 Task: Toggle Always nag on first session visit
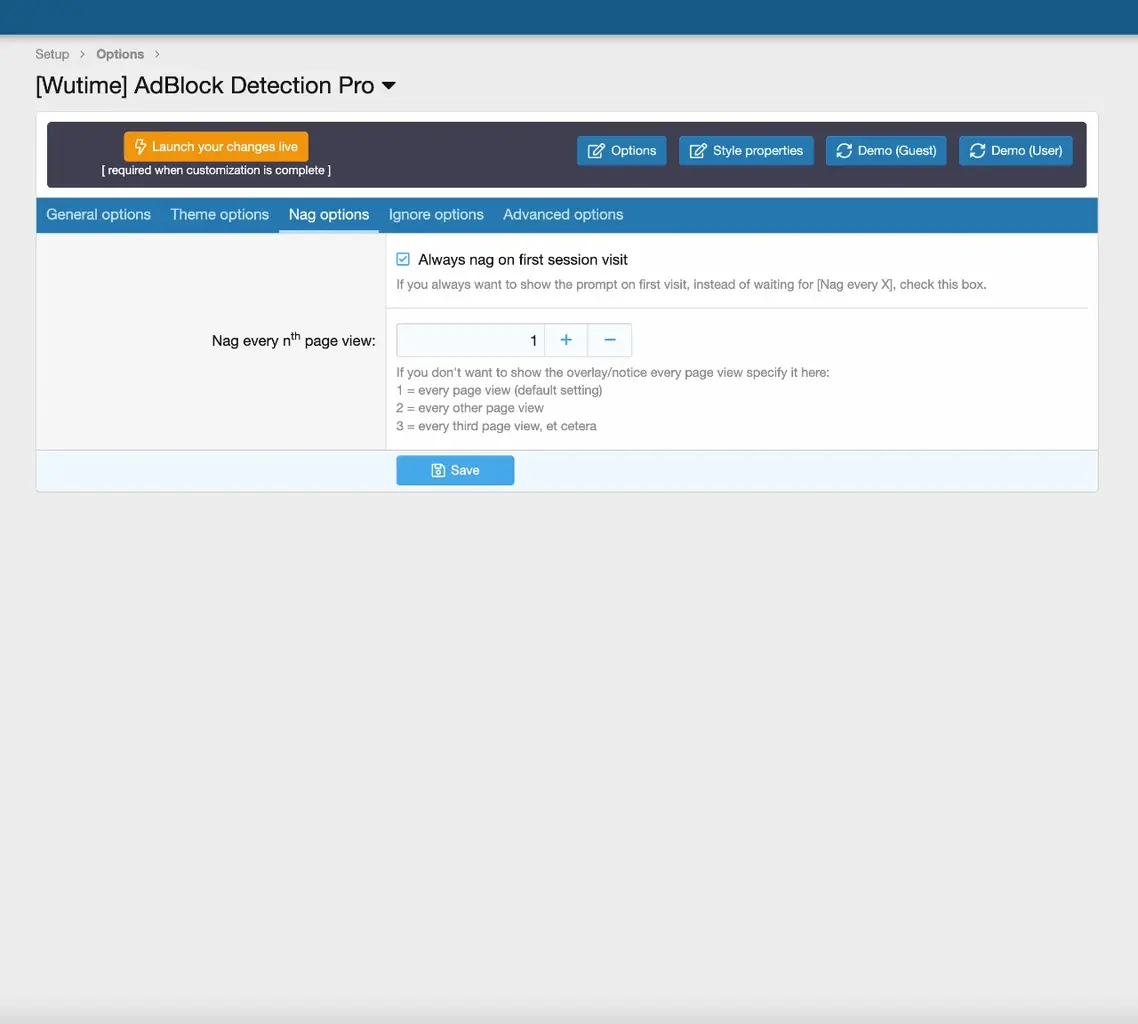click(x=403, y=259)
